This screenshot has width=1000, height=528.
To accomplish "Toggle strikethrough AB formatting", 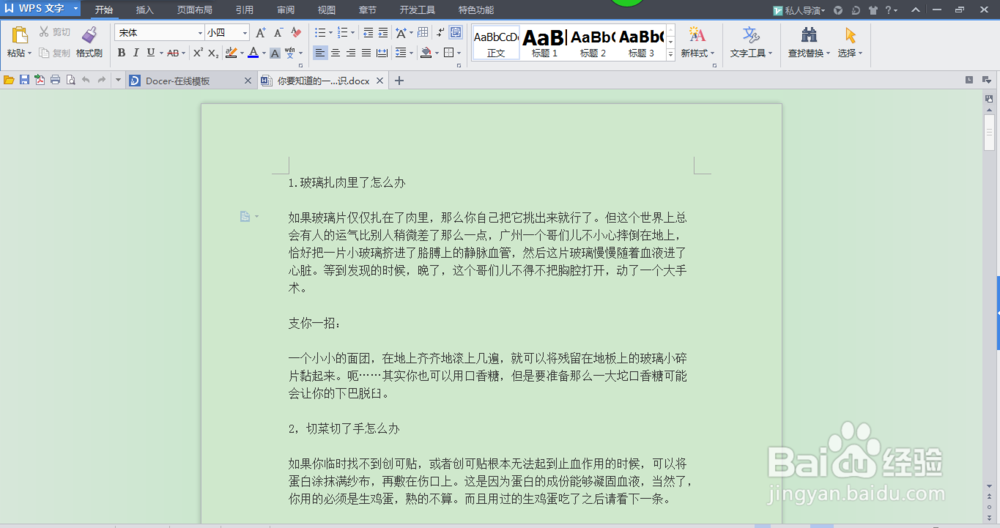I will pyautogui.click(x=173, y=53).
